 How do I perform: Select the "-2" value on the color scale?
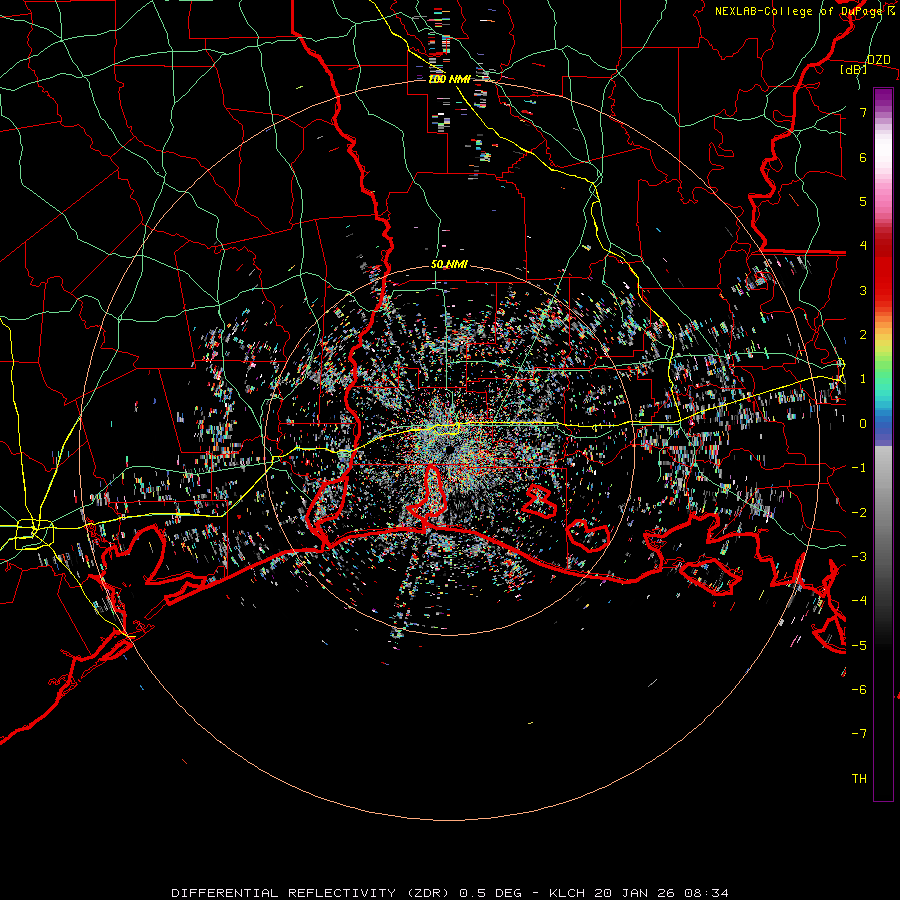(x=859, y=513)
